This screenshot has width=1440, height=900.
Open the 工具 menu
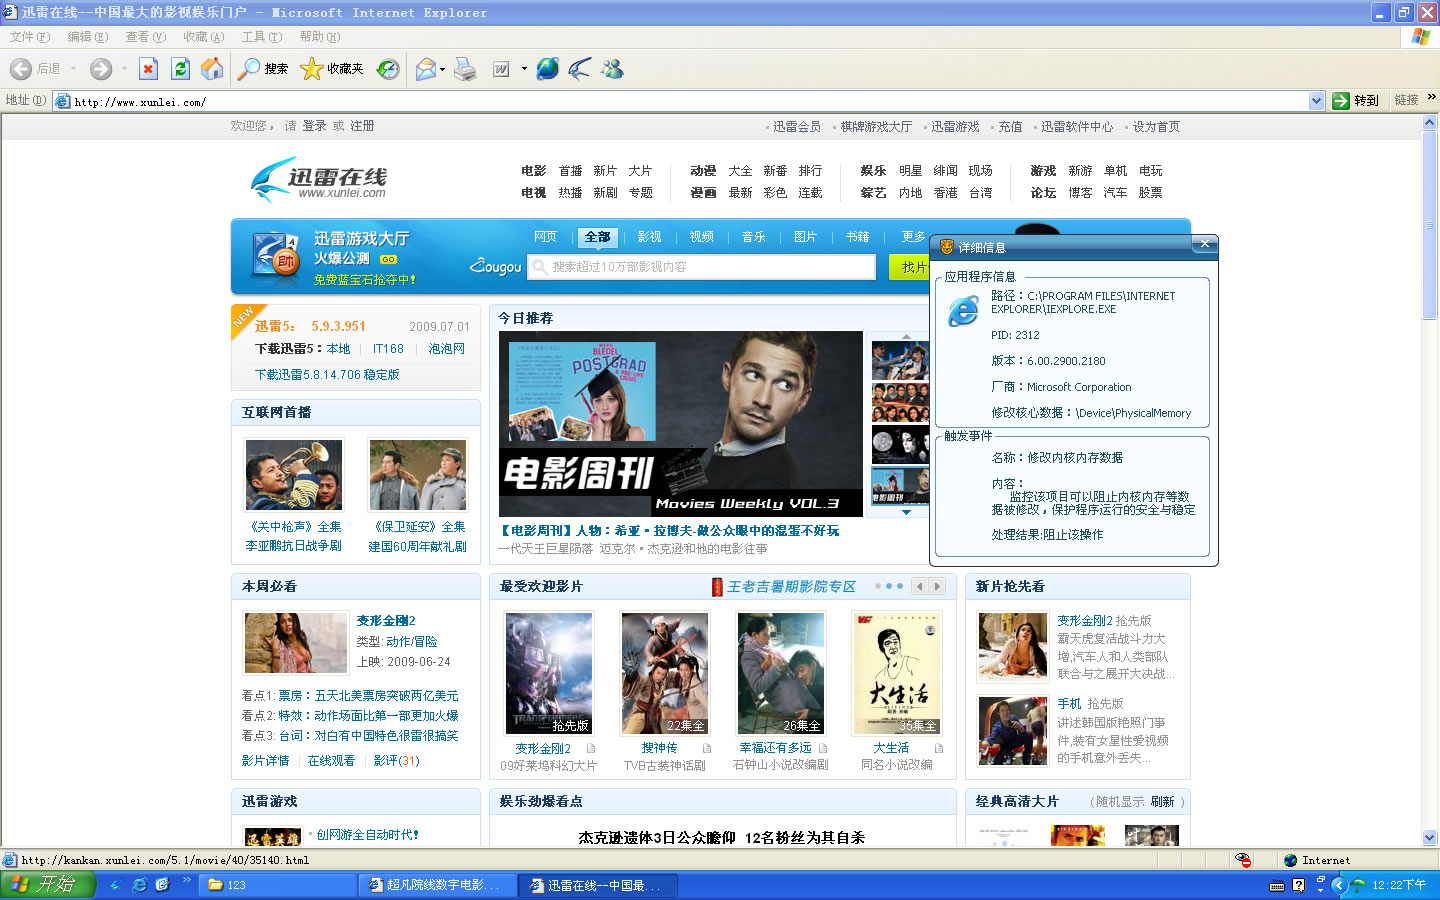coord(261,37)
